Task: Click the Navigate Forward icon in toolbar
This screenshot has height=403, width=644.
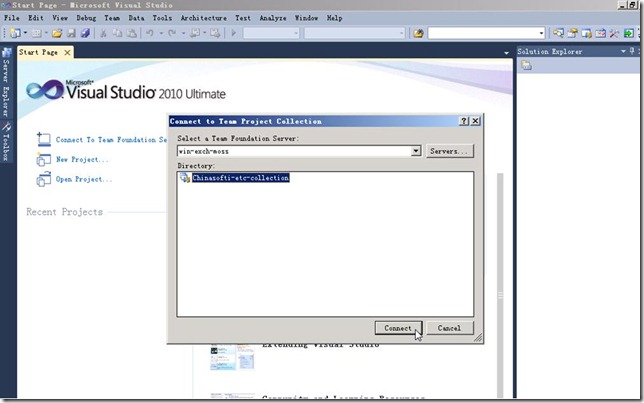Action: (x=215, y=33)
